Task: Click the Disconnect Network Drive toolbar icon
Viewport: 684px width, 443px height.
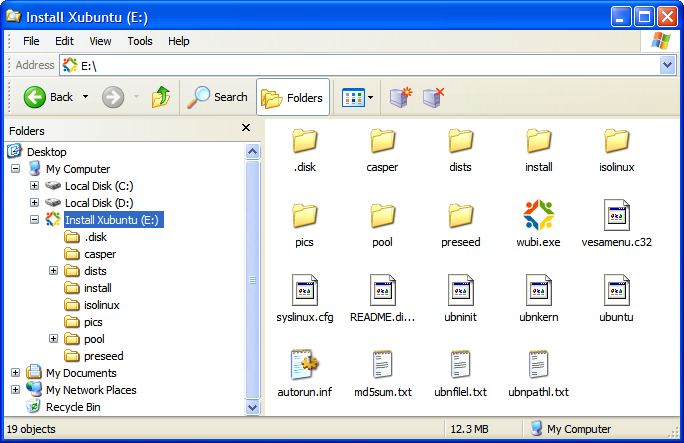Action: point(434,97)
